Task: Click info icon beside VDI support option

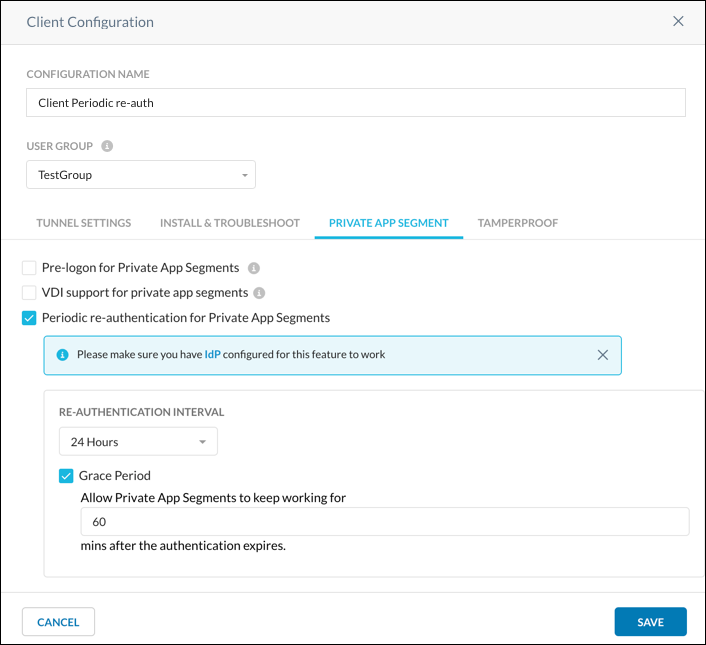Action: click(x=259, y=293)
